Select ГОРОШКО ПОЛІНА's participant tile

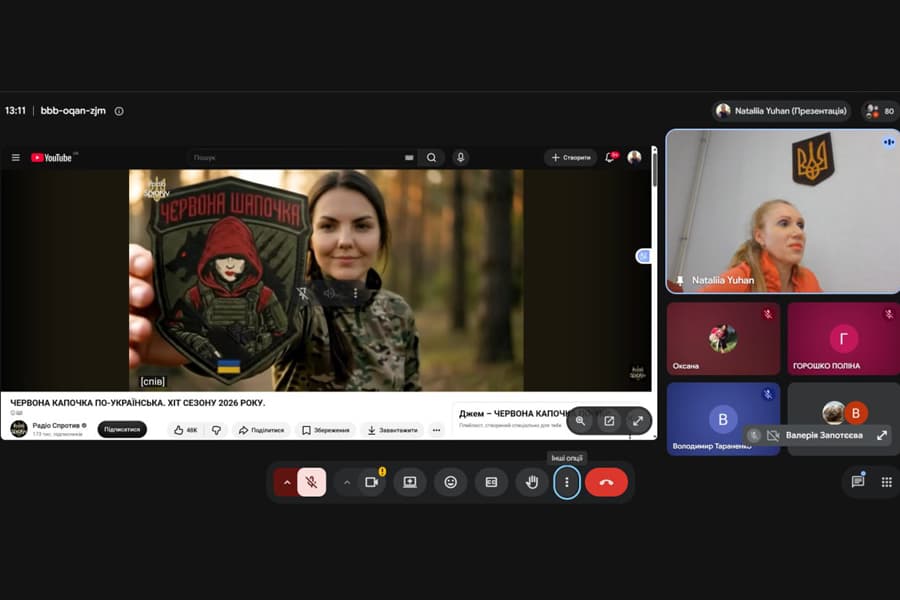click(844, 339)
